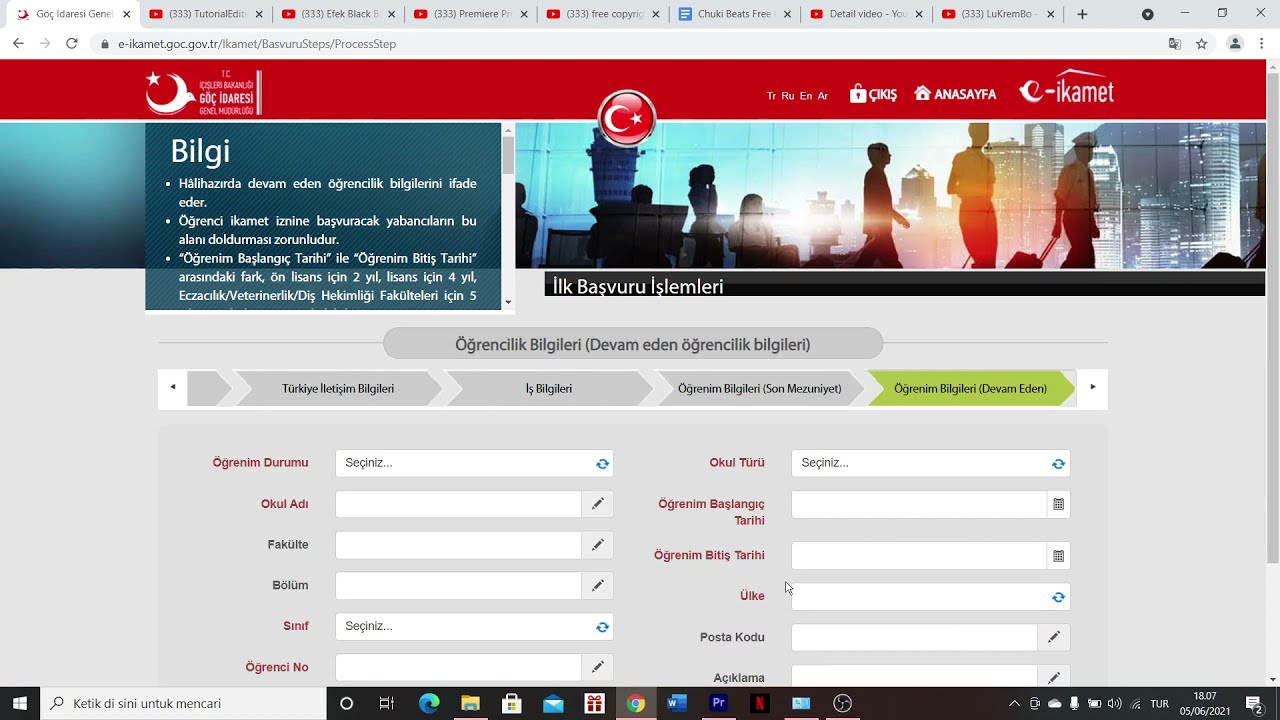Switch language to Ru
The image size is (1280, 720).
coord(788,96)
